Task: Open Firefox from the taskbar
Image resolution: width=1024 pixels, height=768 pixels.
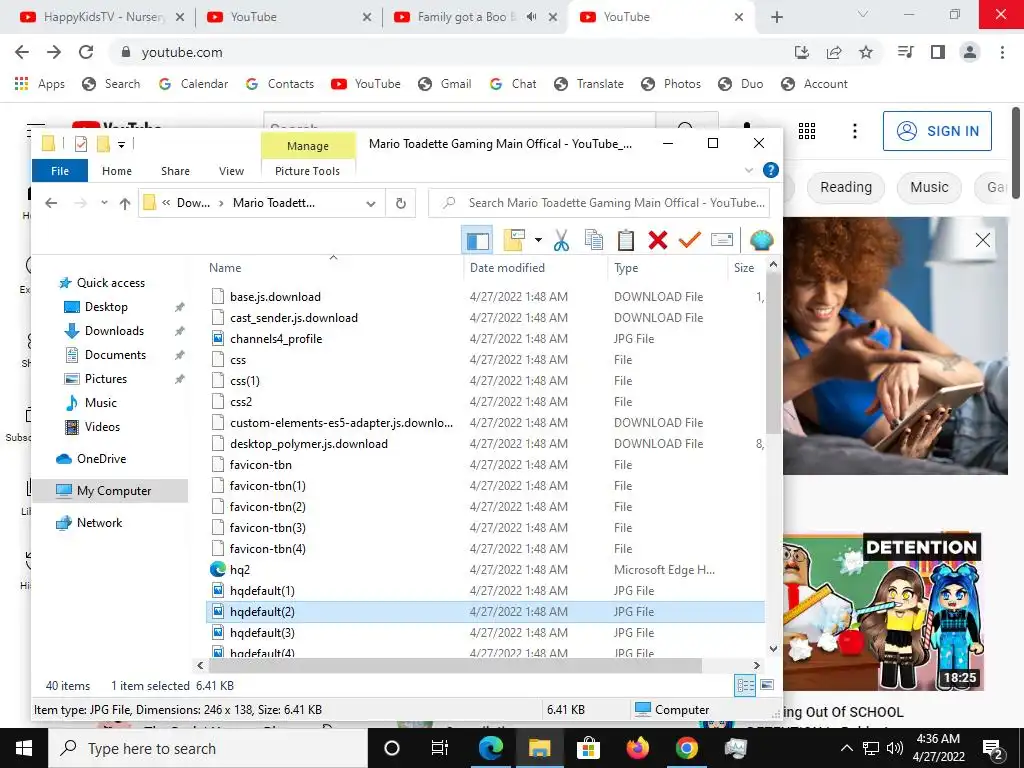Action: pos(637,748)
